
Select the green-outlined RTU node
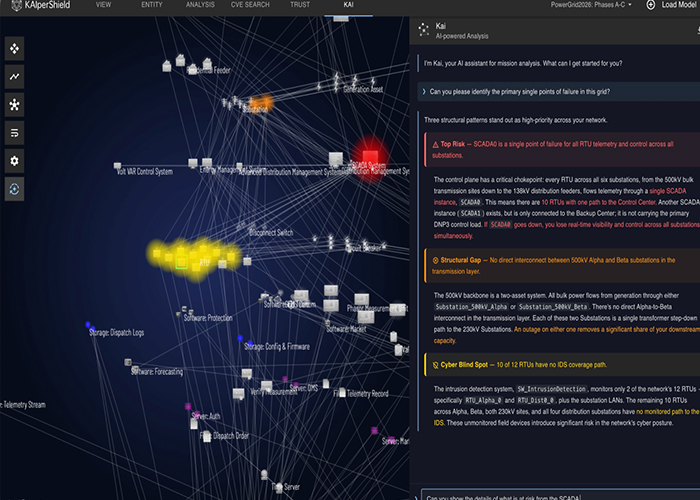click(181, 263)
